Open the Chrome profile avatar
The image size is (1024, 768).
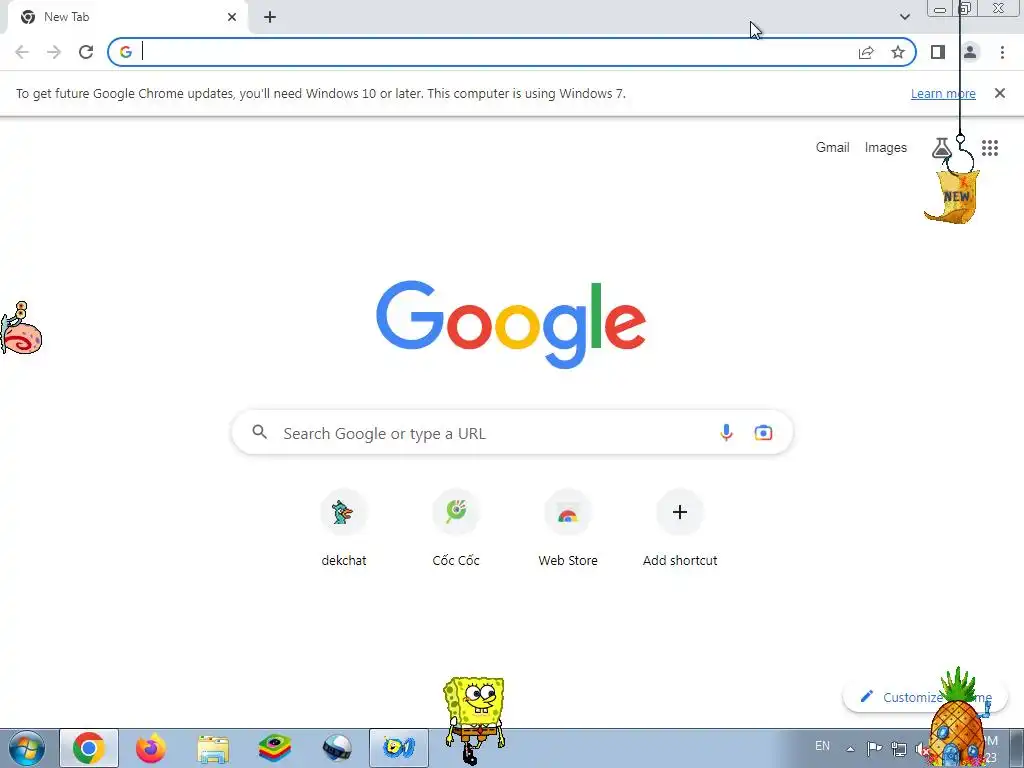point(970,52)
